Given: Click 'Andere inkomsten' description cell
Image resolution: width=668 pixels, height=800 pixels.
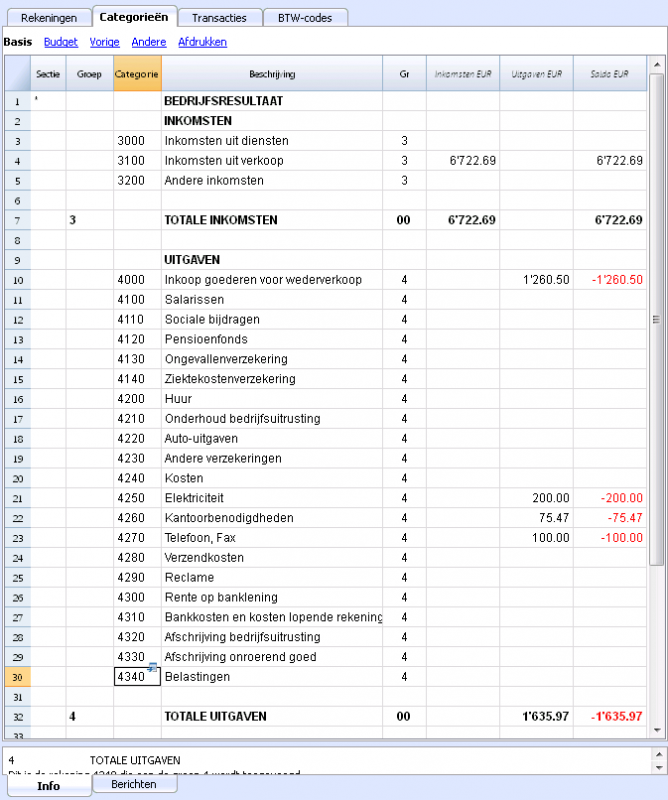Looking at the screenshot, I should click(x=272, y=181).
